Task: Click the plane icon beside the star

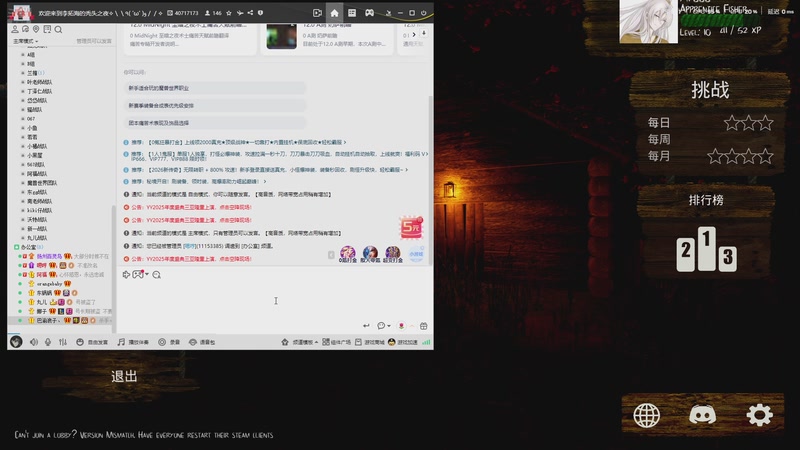Action: pos(240,13)
